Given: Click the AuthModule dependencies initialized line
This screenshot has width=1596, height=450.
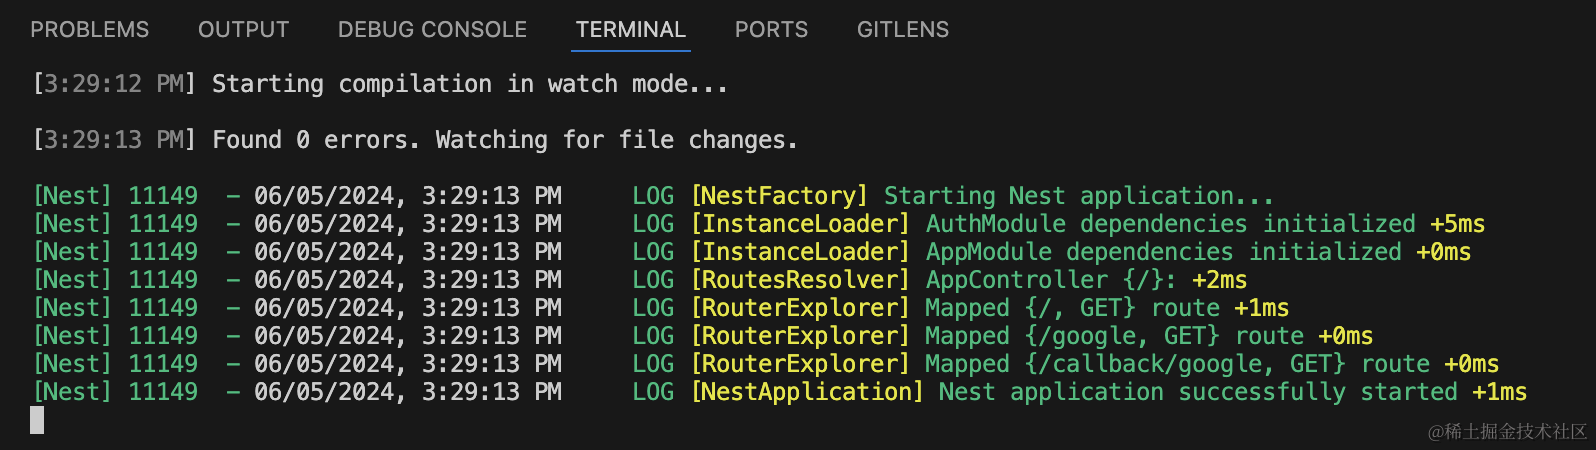Looking at the screenshot, I should click(x=759, y=224).
